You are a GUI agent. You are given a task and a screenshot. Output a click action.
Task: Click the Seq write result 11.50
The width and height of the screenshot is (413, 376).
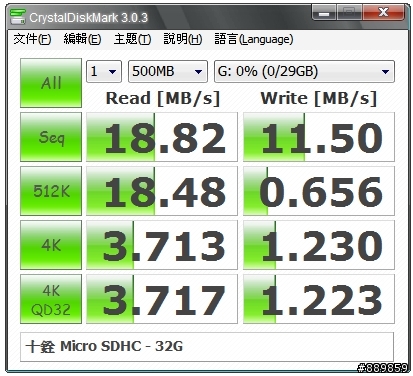(319, 137)
